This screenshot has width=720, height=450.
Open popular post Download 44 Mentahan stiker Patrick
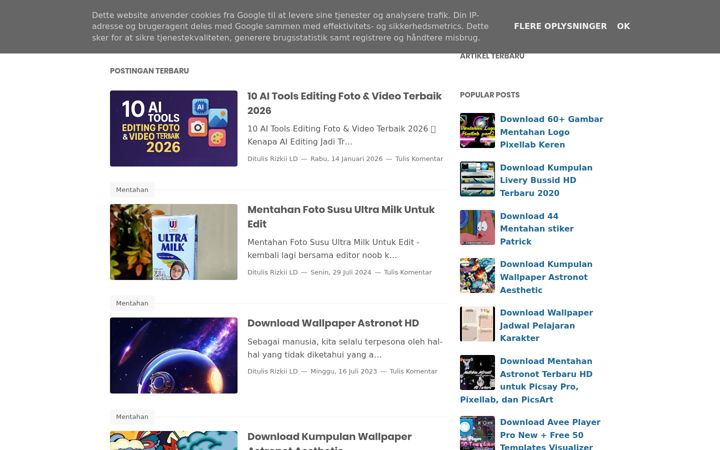point(536,229)
